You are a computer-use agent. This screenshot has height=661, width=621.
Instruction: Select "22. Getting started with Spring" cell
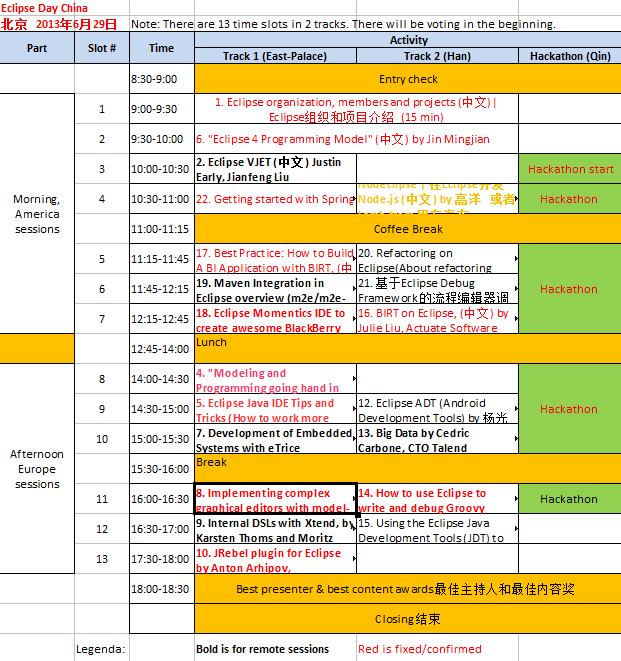(x=275, y=199)
